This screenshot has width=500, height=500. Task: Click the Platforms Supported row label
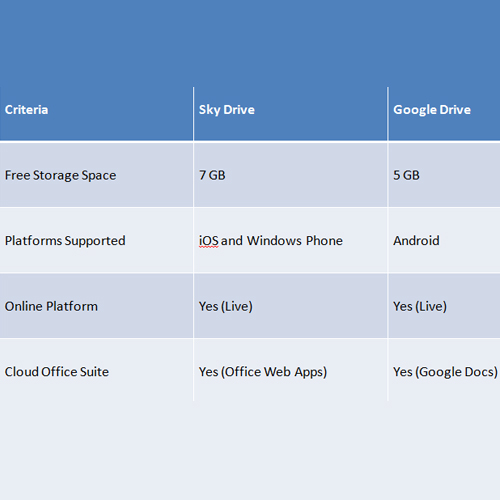[65, 241]
